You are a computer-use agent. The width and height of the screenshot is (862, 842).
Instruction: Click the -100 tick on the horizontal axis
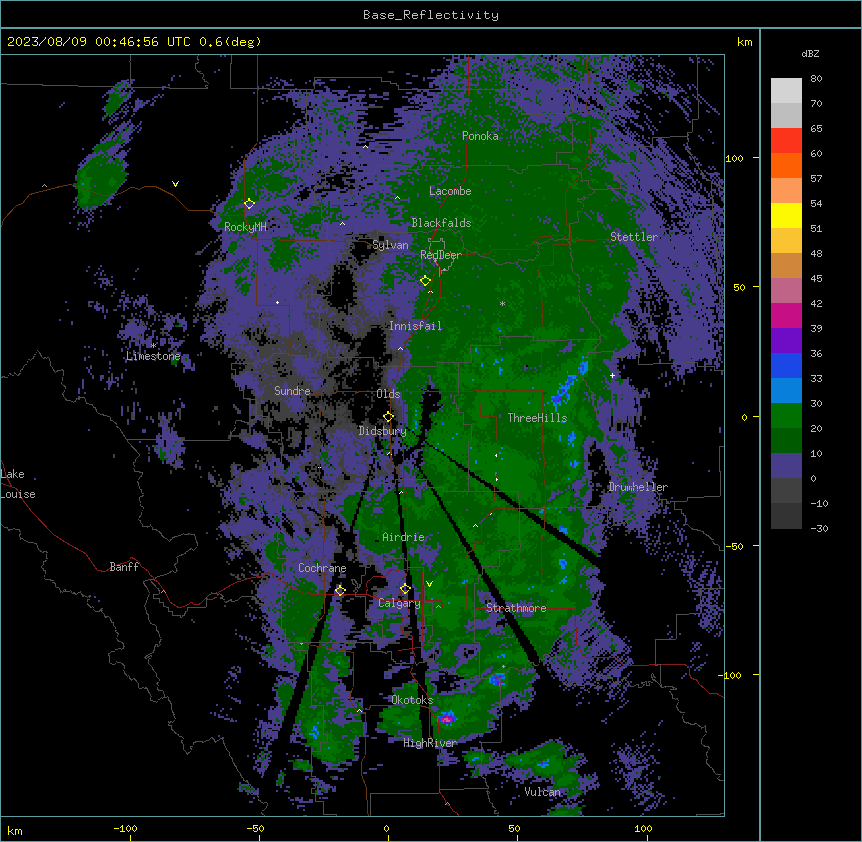coord(125,828)
